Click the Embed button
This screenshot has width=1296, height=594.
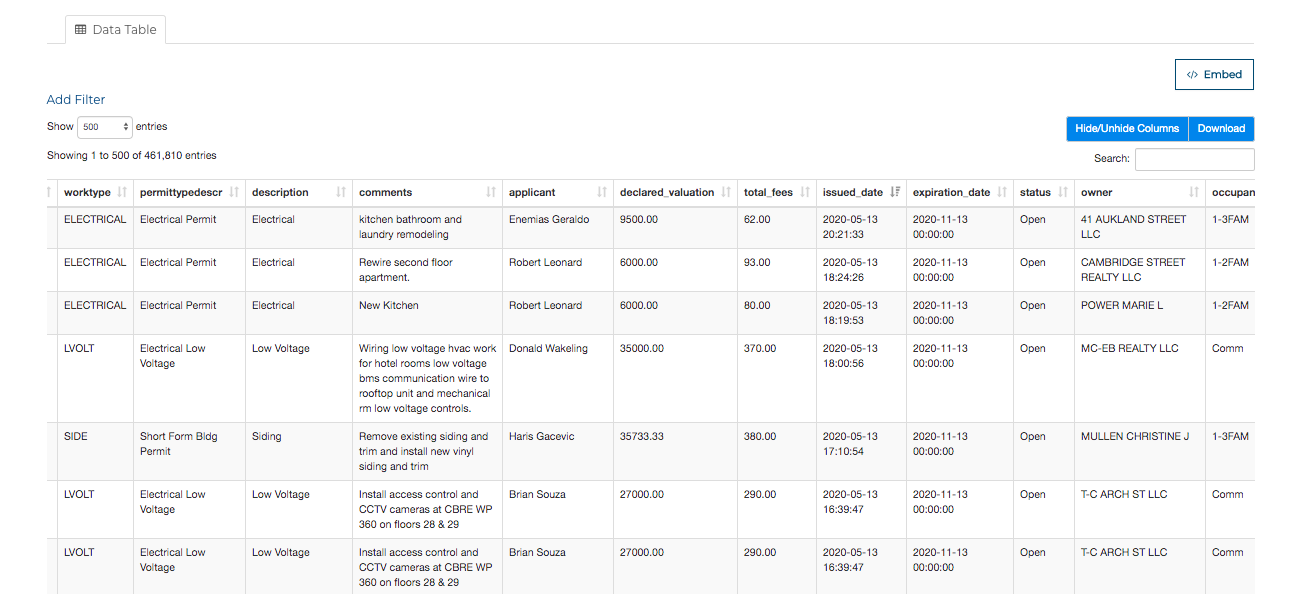[x=1213, y=75]
